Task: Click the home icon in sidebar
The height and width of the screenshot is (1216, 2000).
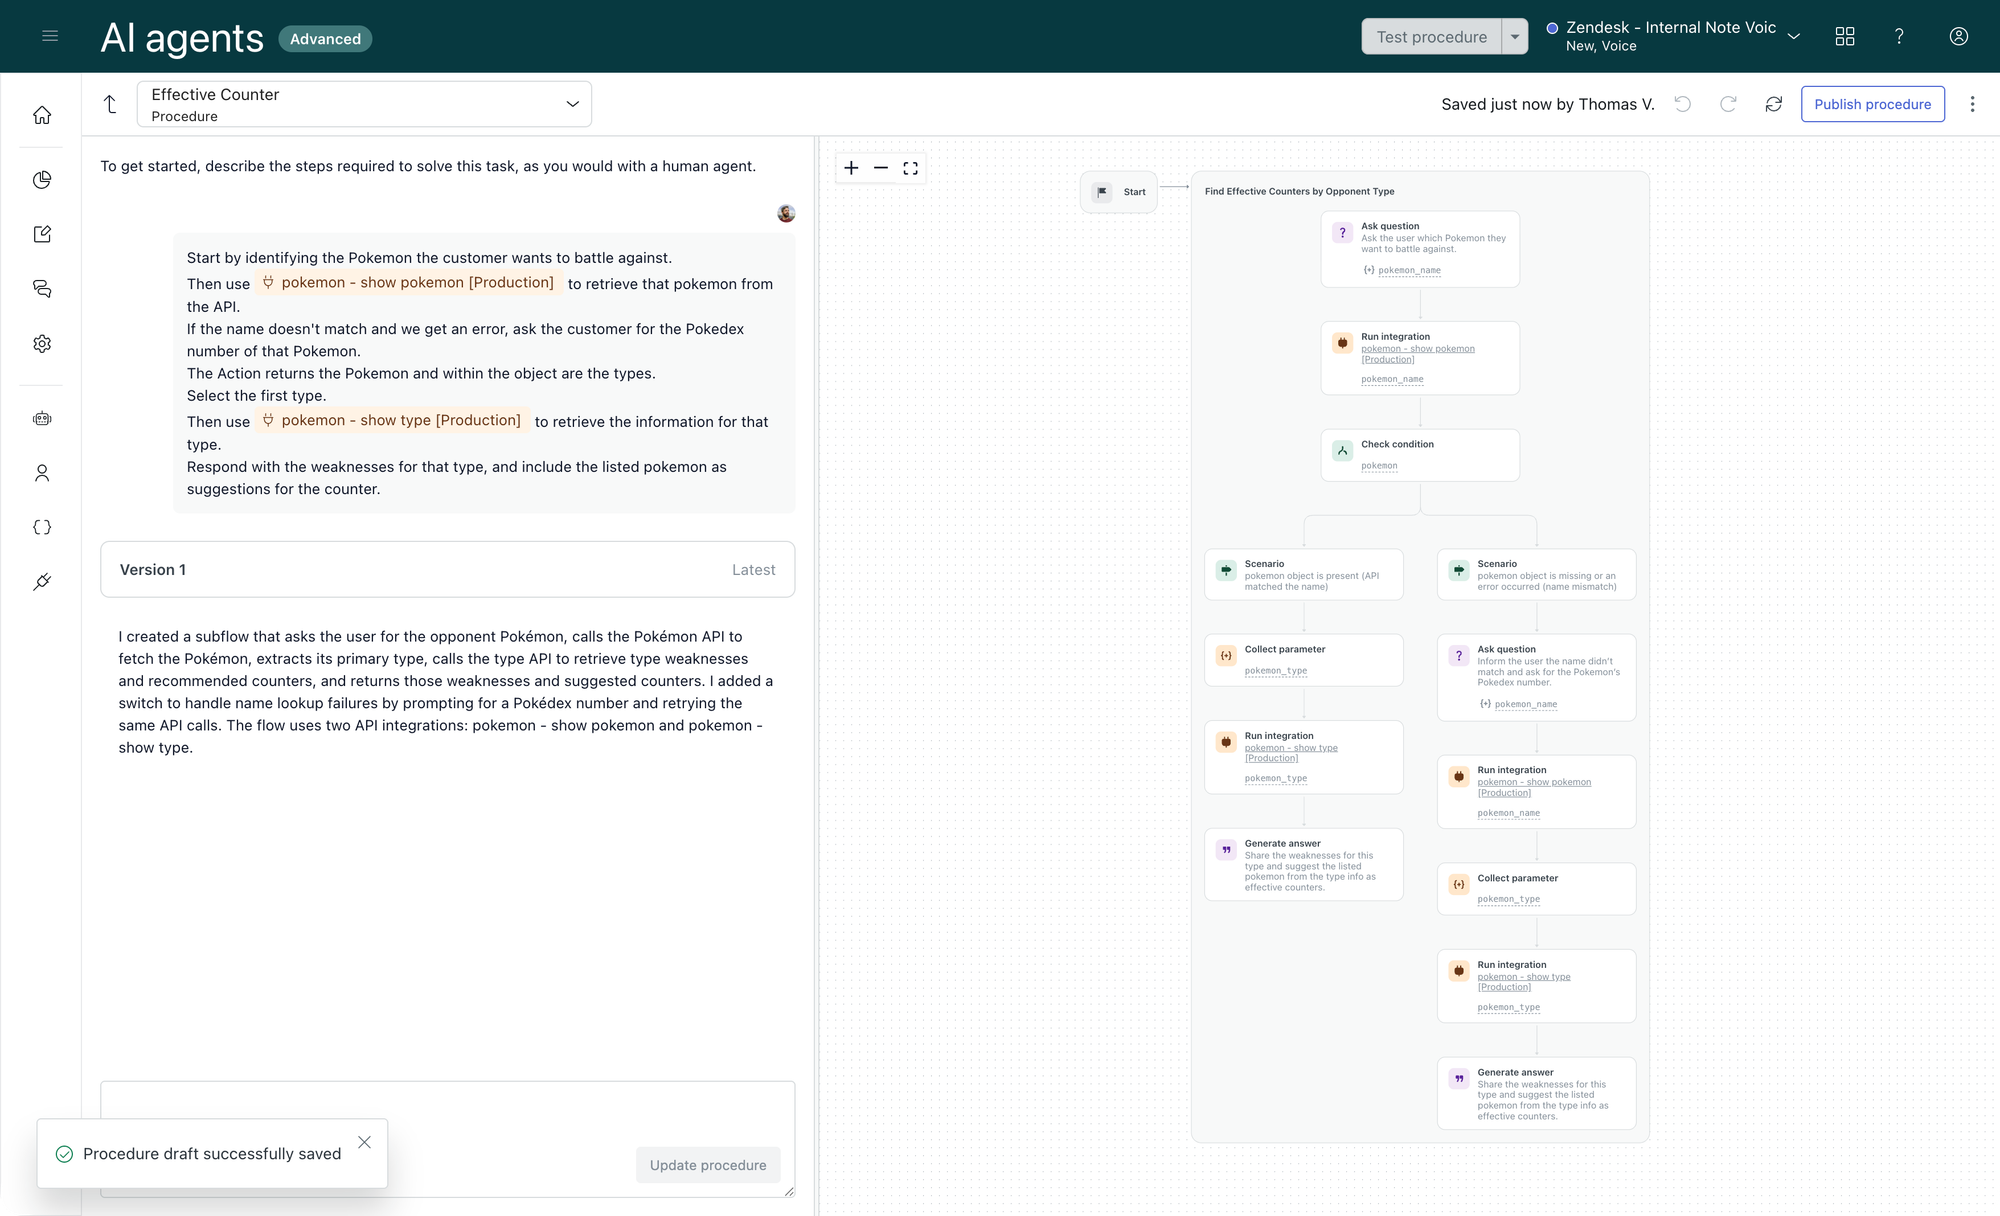Action: (42, 115)
